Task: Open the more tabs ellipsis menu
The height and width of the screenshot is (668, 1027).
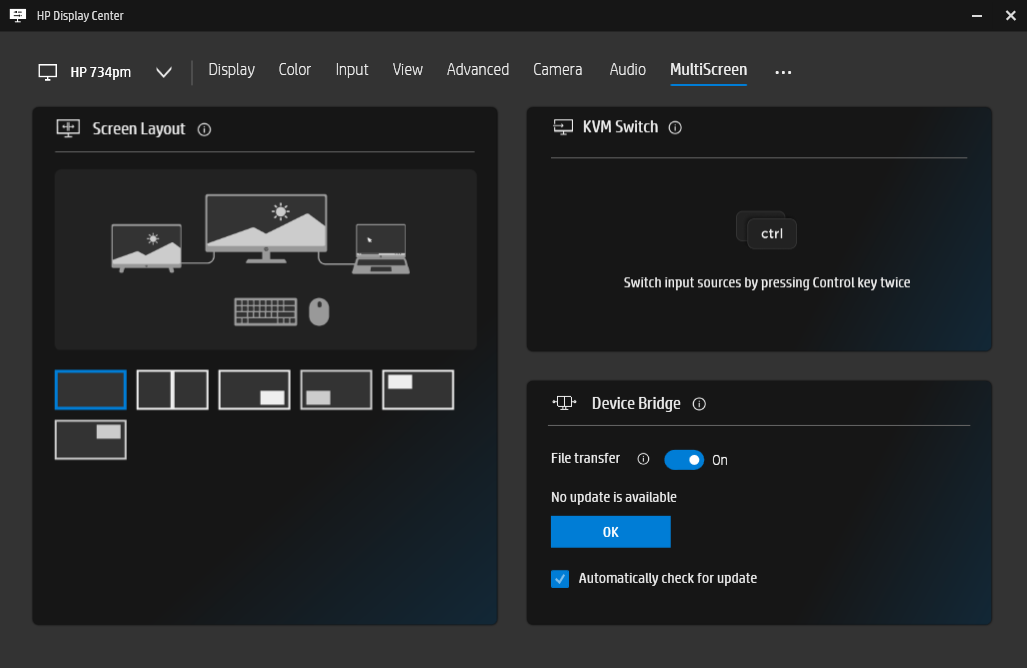Action: click(x=783, y=71)
